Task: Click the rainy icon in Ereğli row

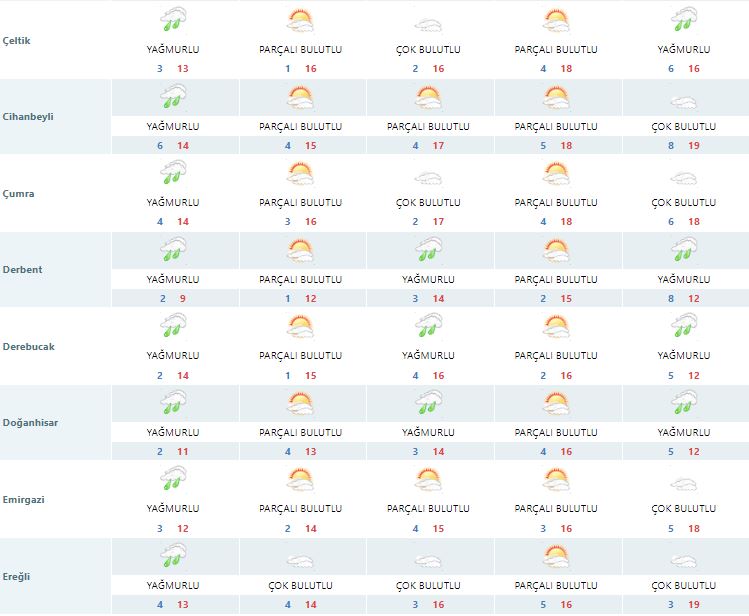Action: [x=174, y=558]
